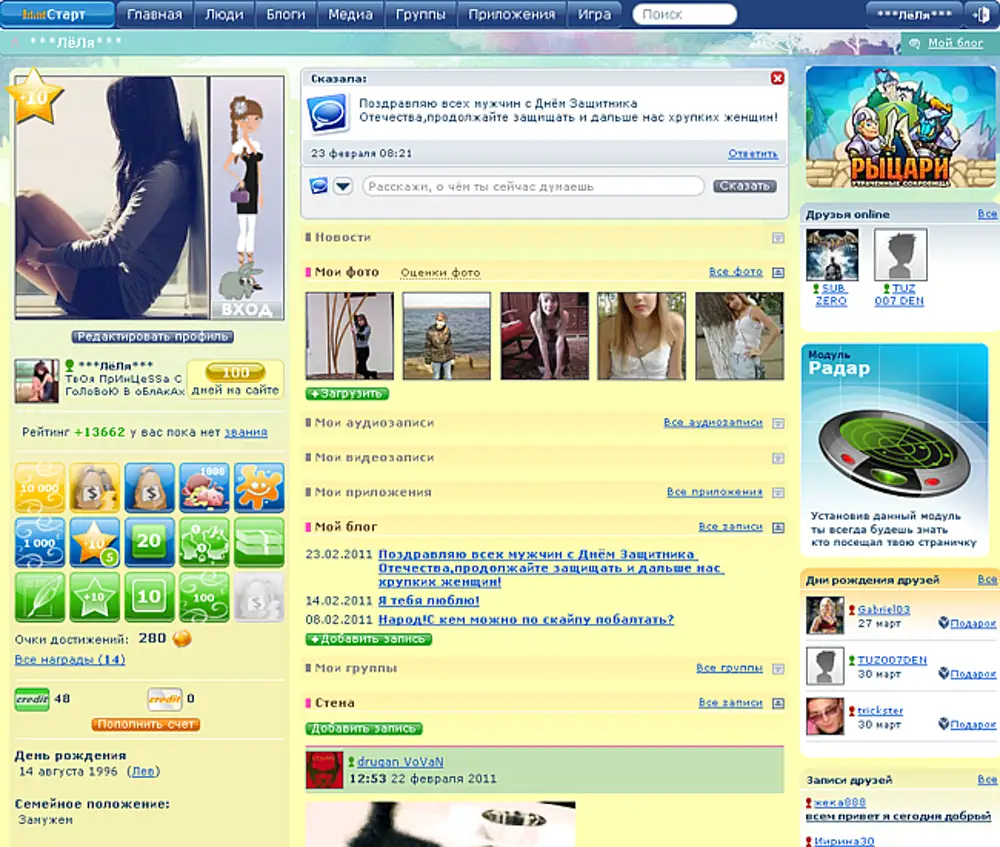This screenshot has width=1000, height=847.
Task: Select the green feather award badge
Action: (40, 597)
